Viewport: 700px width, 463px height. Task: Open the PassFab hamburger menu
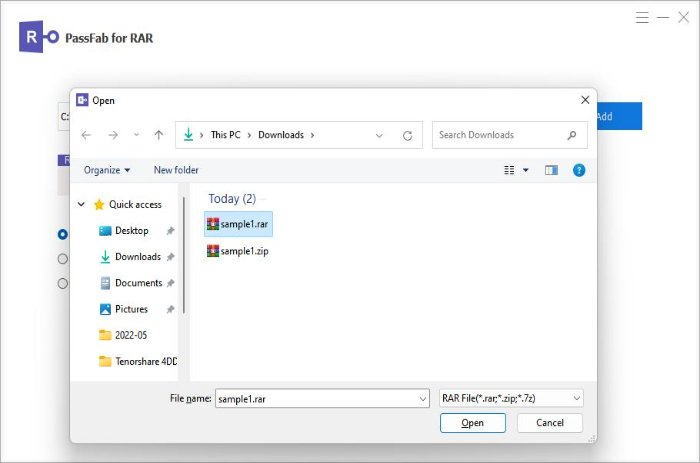click(x=642, y=17)
